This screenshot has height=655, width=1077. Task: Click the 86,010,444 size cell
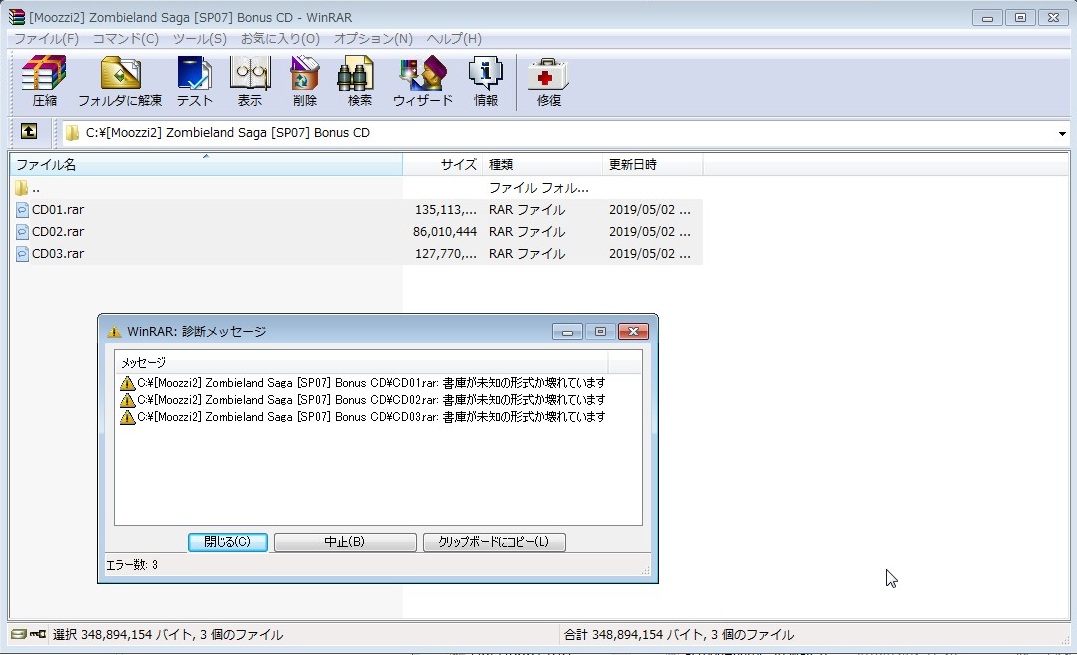[444, 231]
